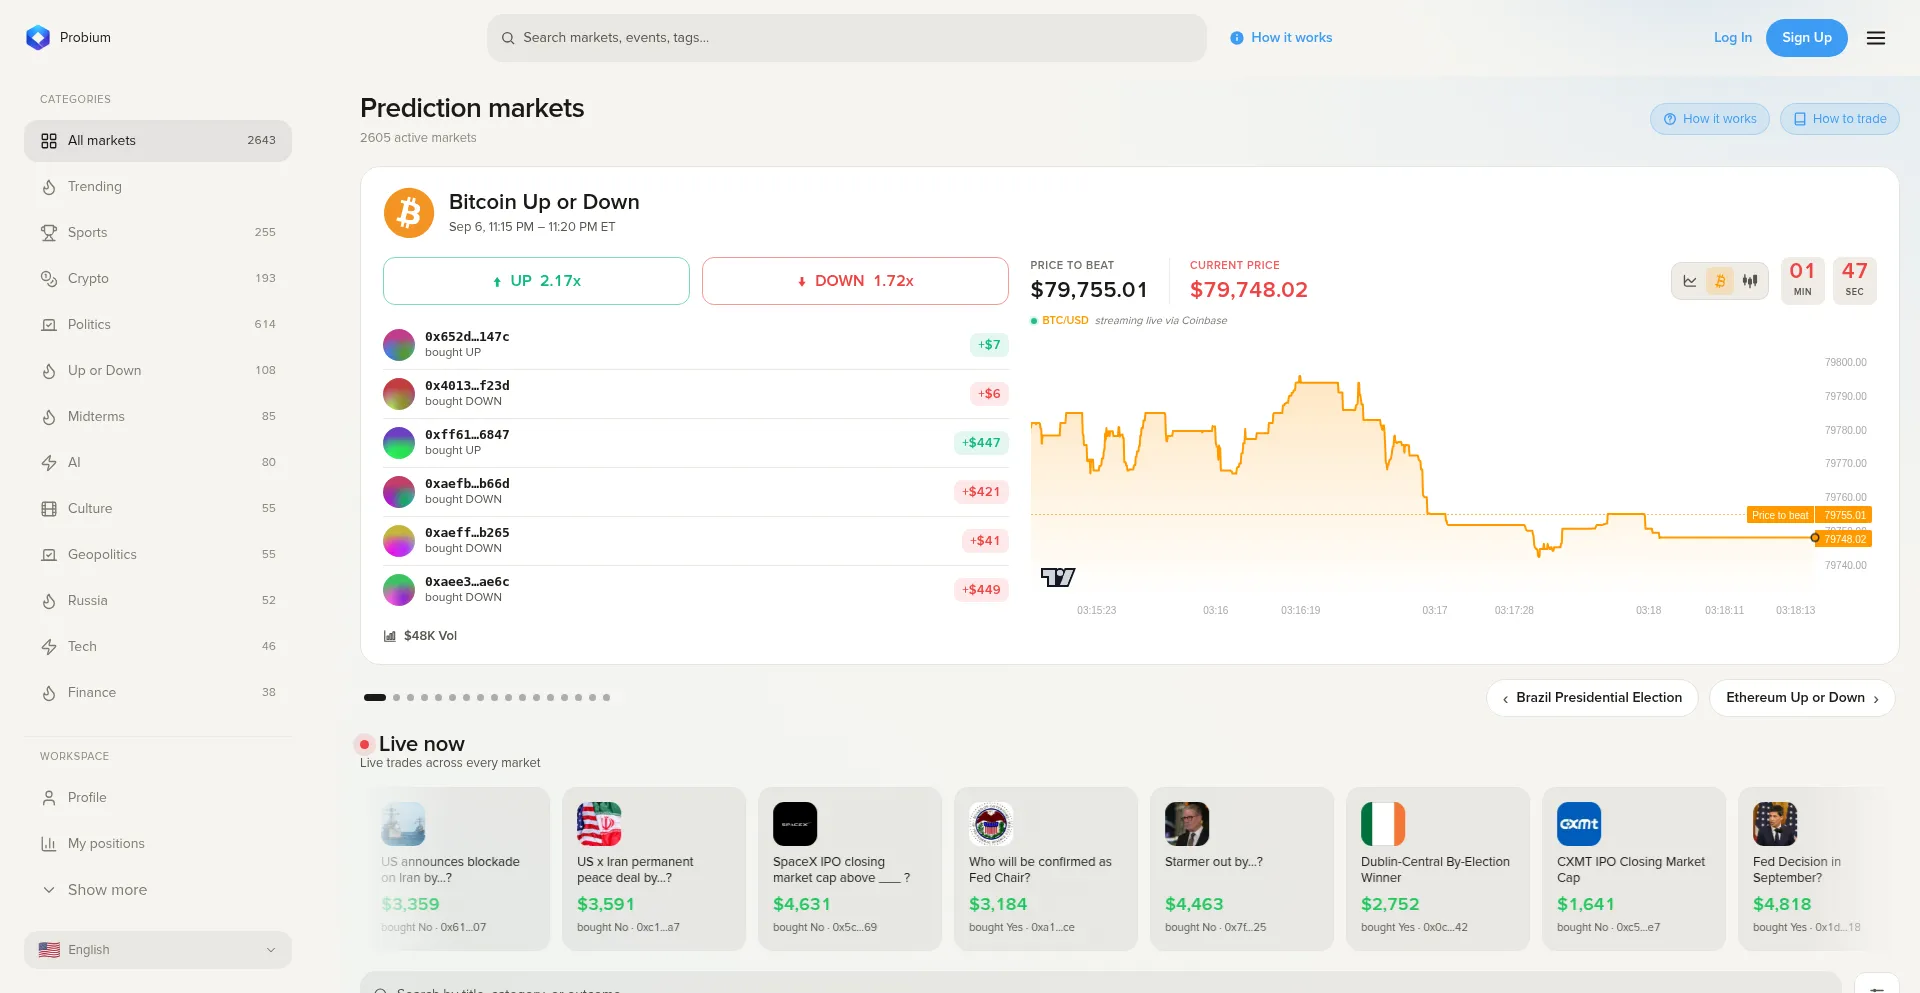Viewport: 1920px width, 993px height.
Task: Click the info icon next to header How it works
Action: coord(1237,38)
